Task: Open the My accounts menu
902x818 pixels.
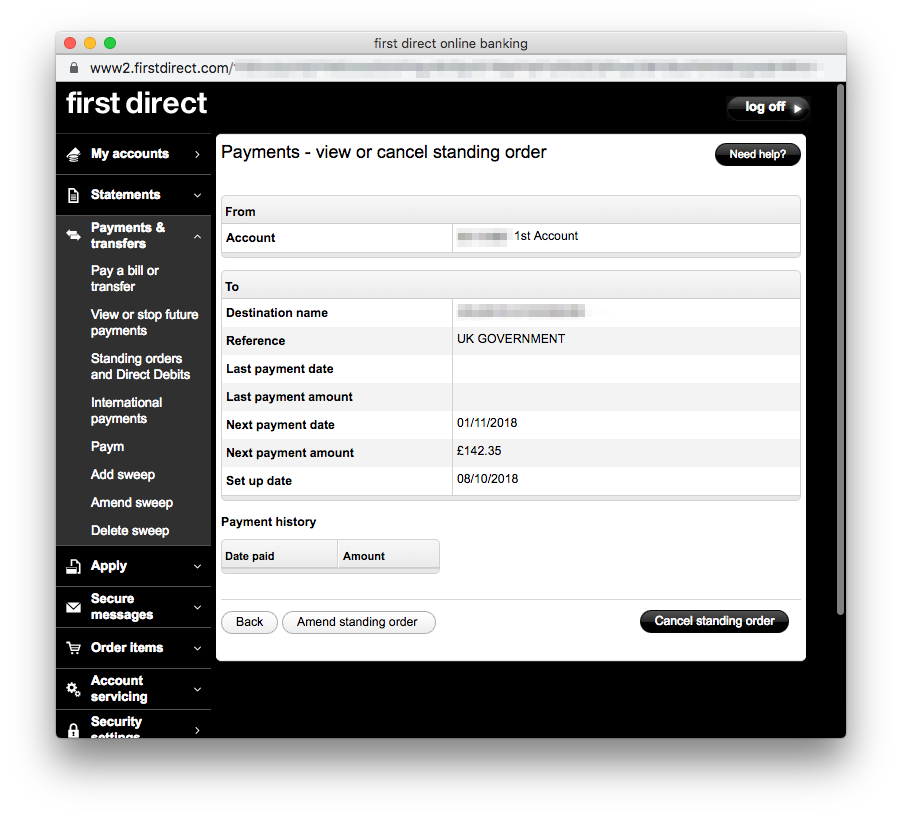Action: pos(133,154)
